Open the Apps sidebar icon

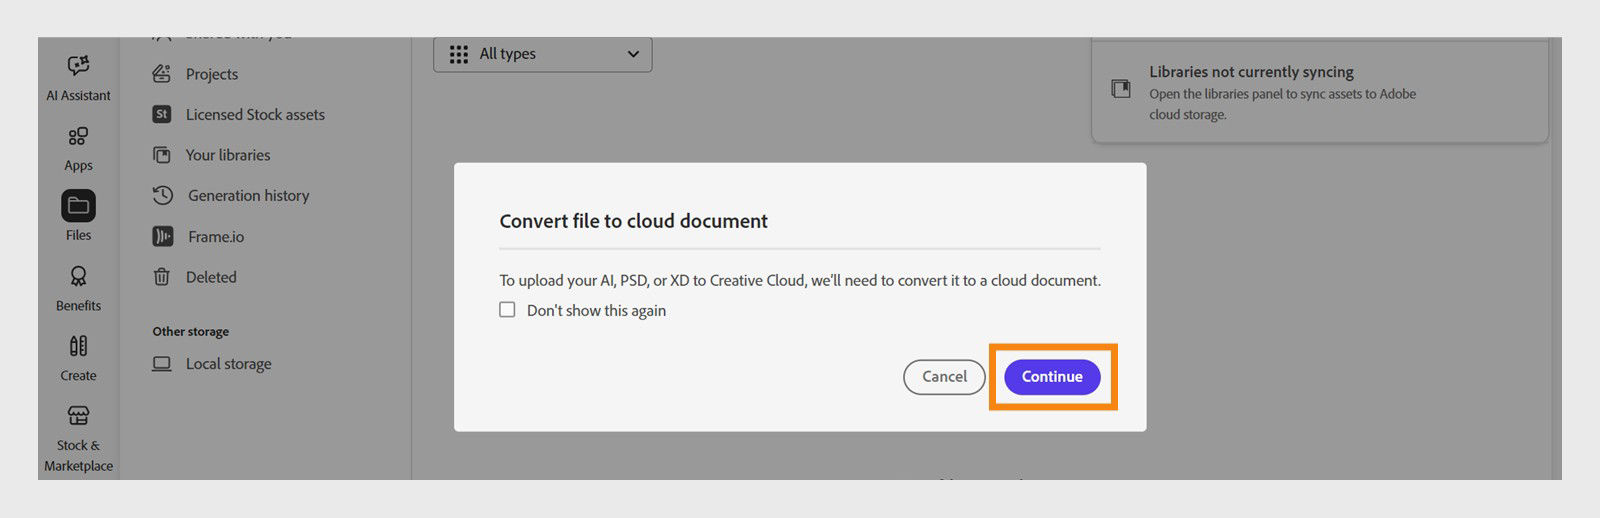78,136
